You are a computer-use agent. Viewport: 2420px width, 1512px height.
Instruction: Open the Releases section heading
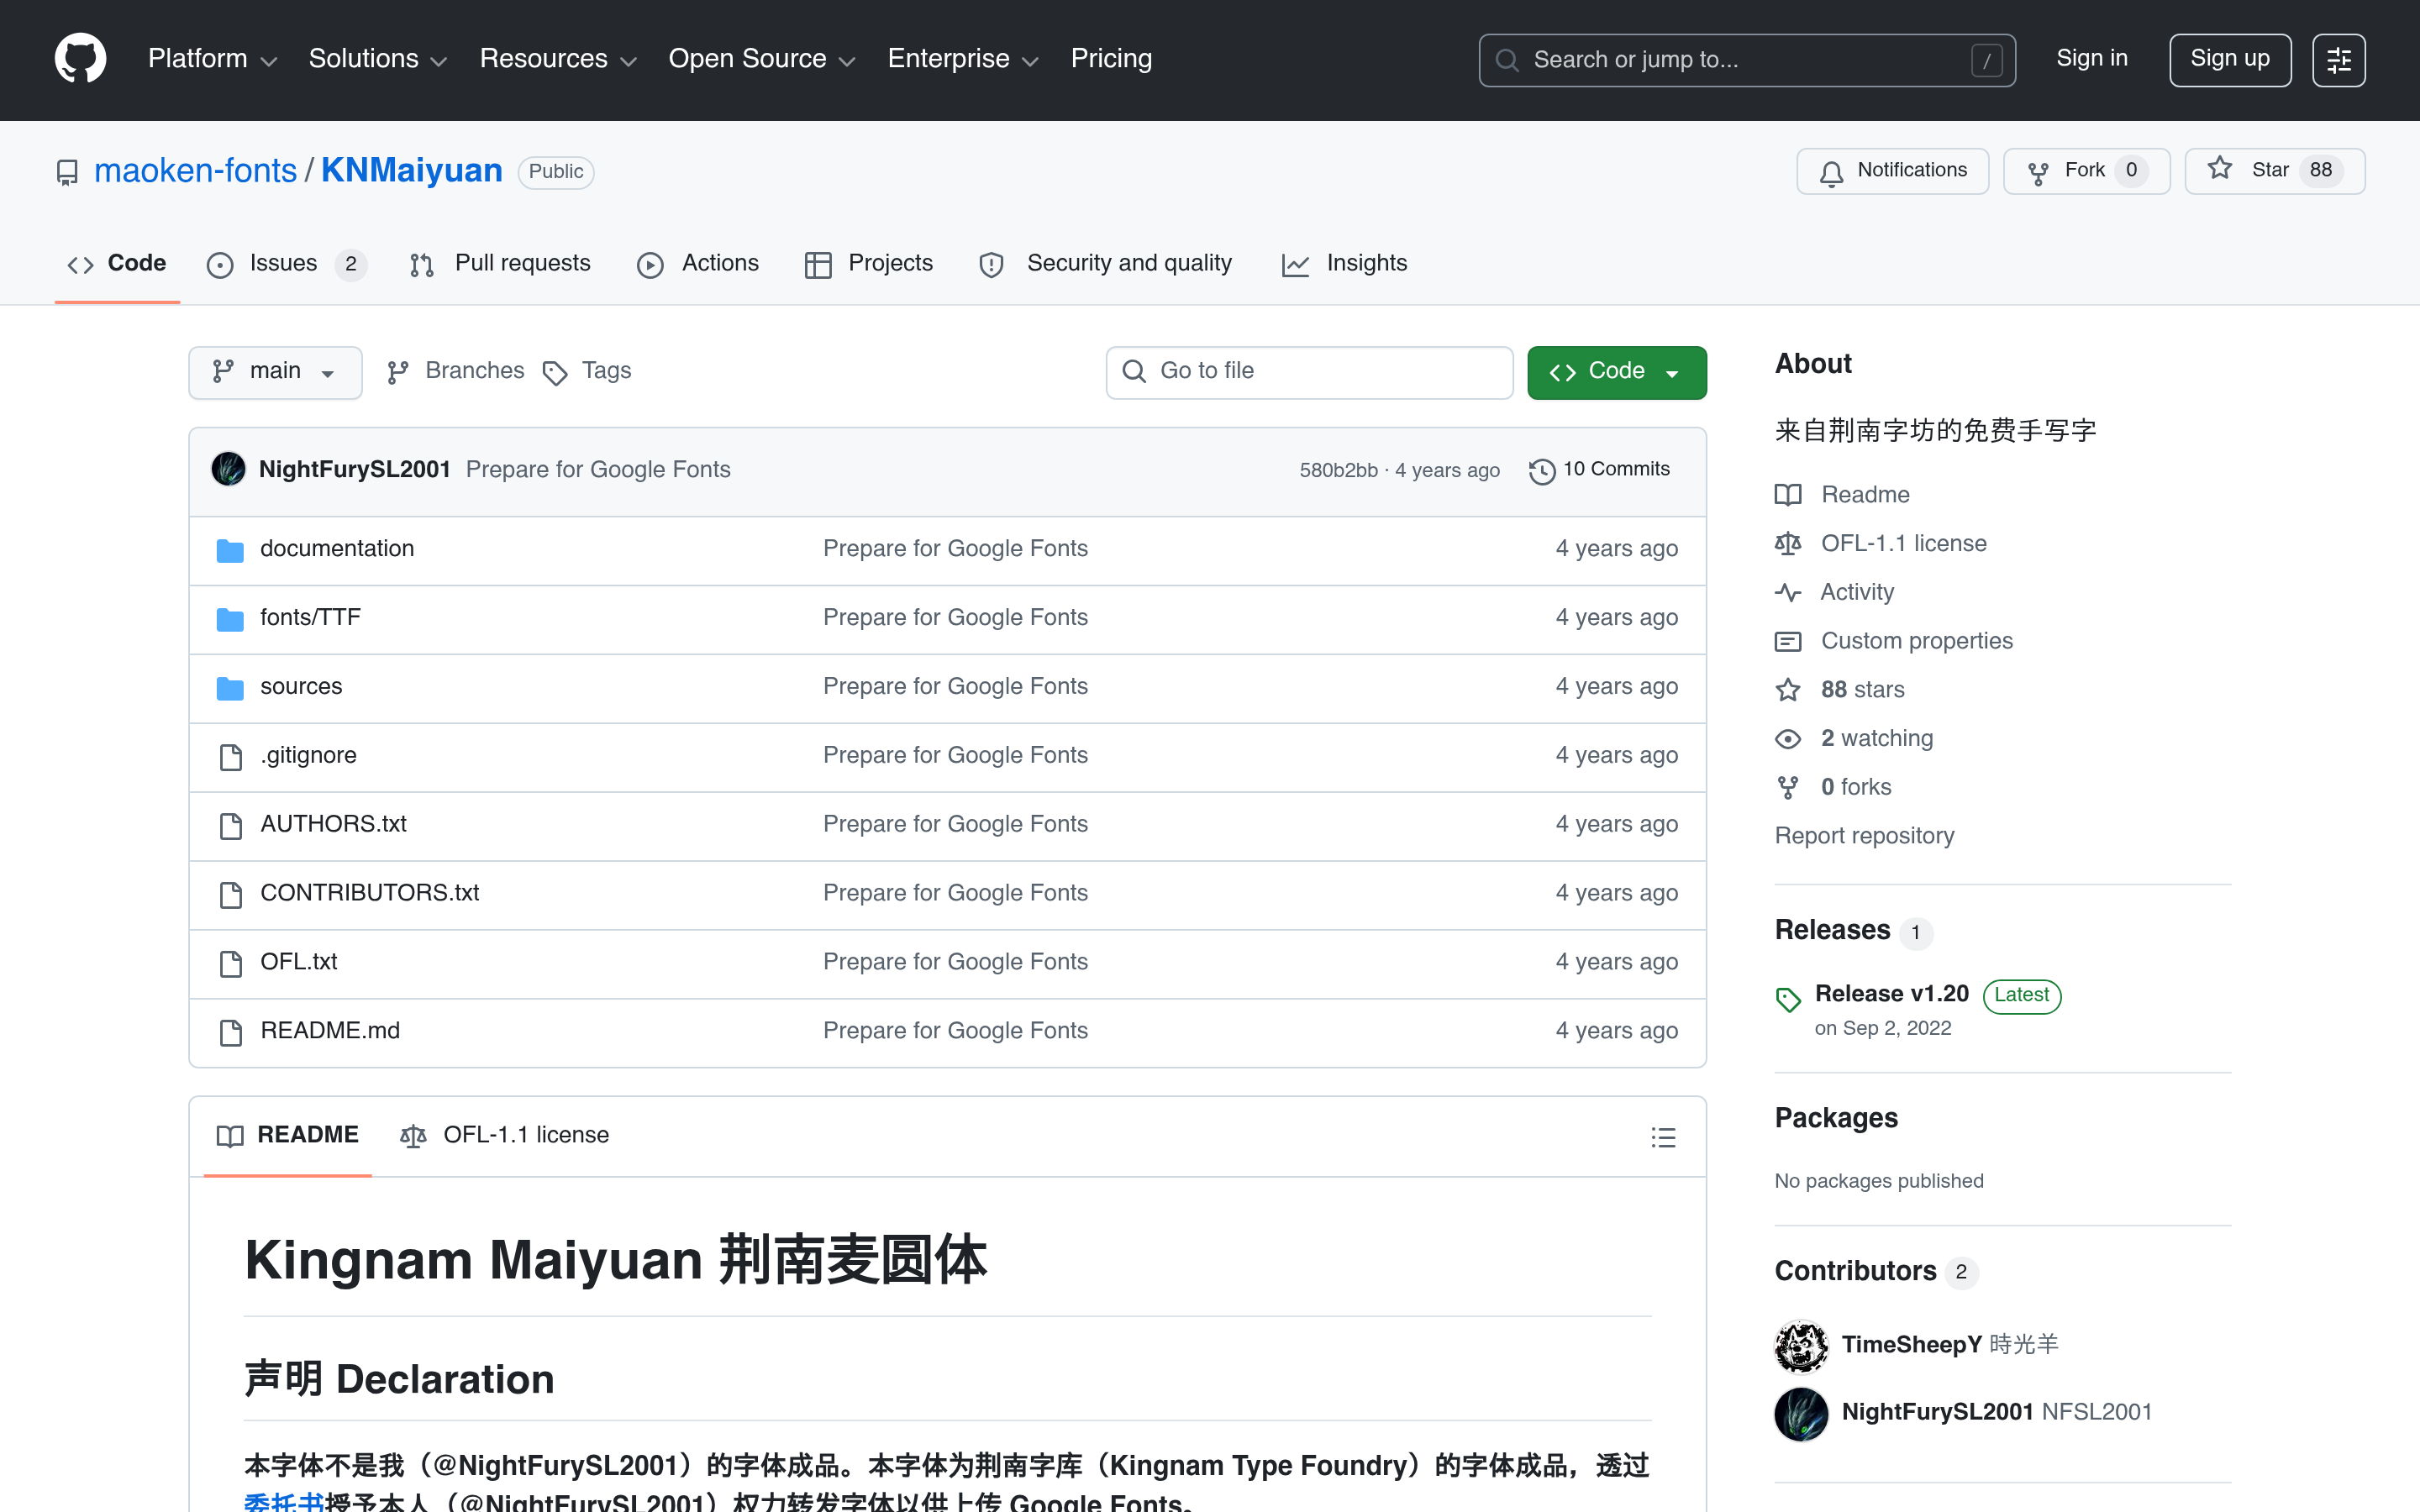pyautogui.click(x=1832, y=931)
